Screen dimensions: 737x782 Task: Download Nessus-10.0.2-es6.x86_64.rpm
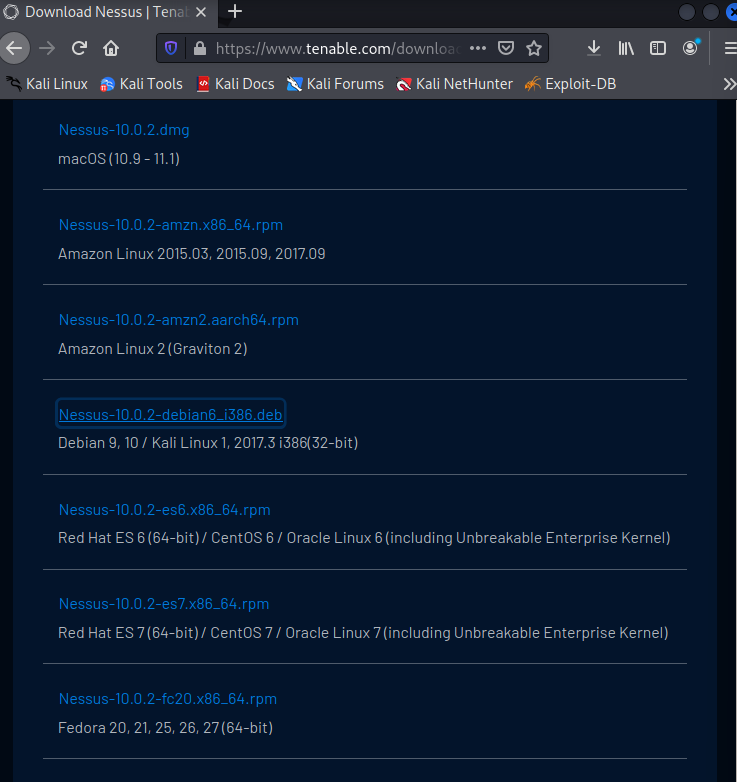click(165, 510)
